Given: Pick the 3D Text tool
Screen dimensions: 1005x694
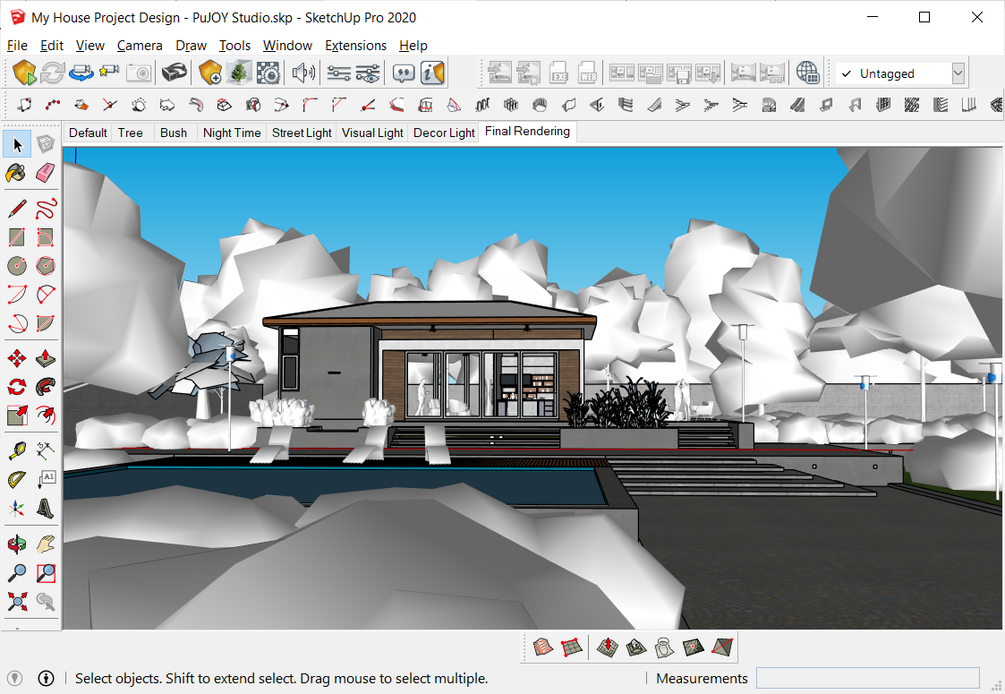Looking at the screenshot, I should click(x=46, y=508).
